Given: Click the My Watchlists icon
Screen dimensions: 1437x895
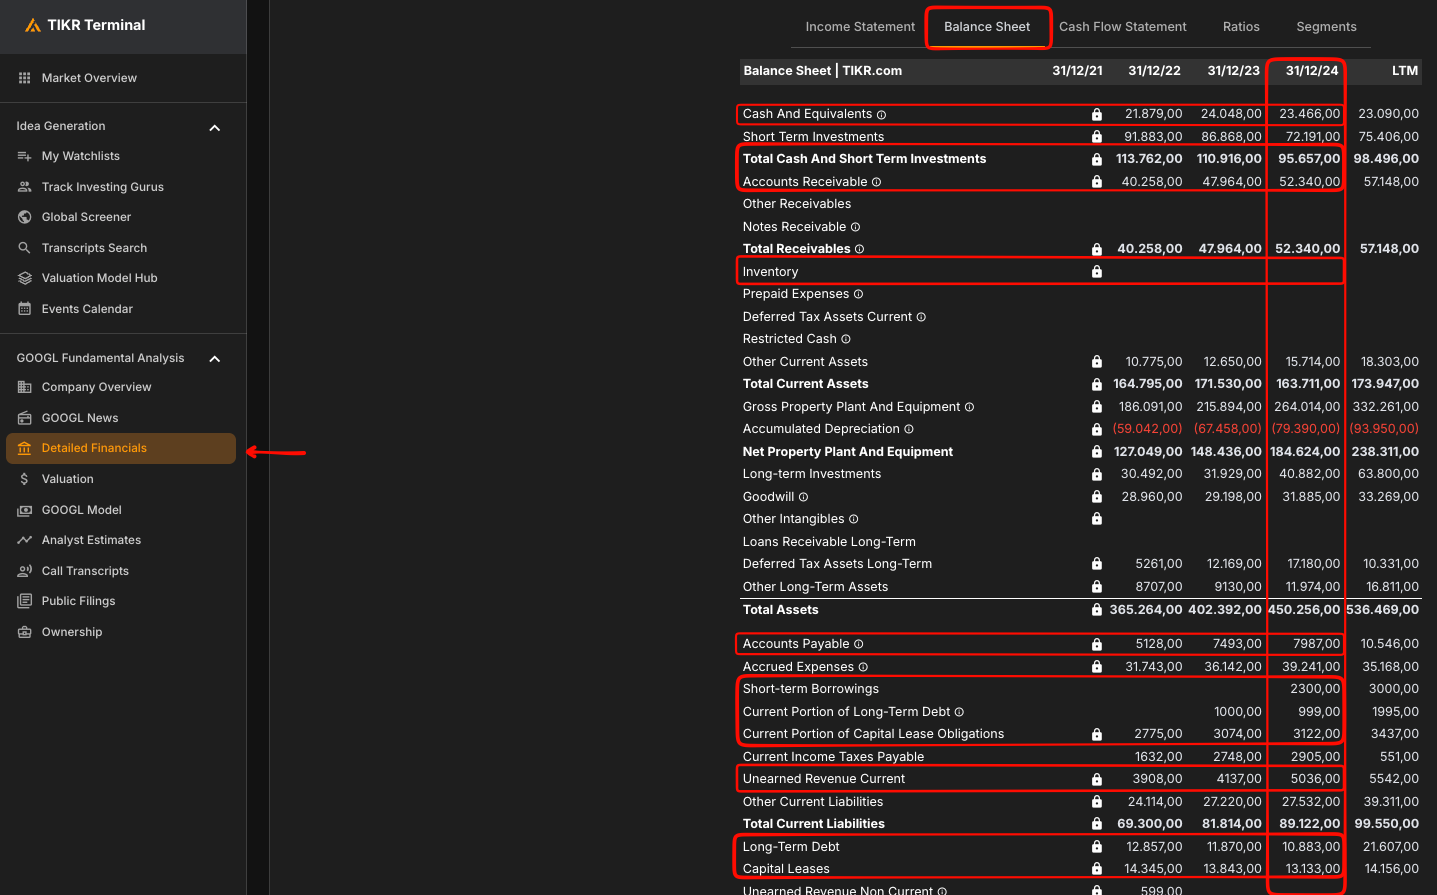Looking at the screenshot, I should [25, 156].
